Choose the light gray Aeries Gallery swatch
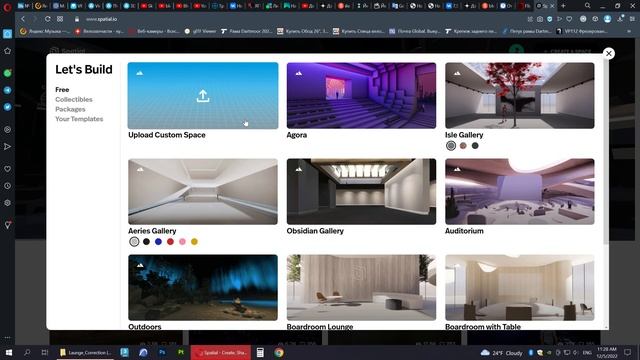Image resolution: width=640 pixels, height=360 pixels. [x=134, y=242]
